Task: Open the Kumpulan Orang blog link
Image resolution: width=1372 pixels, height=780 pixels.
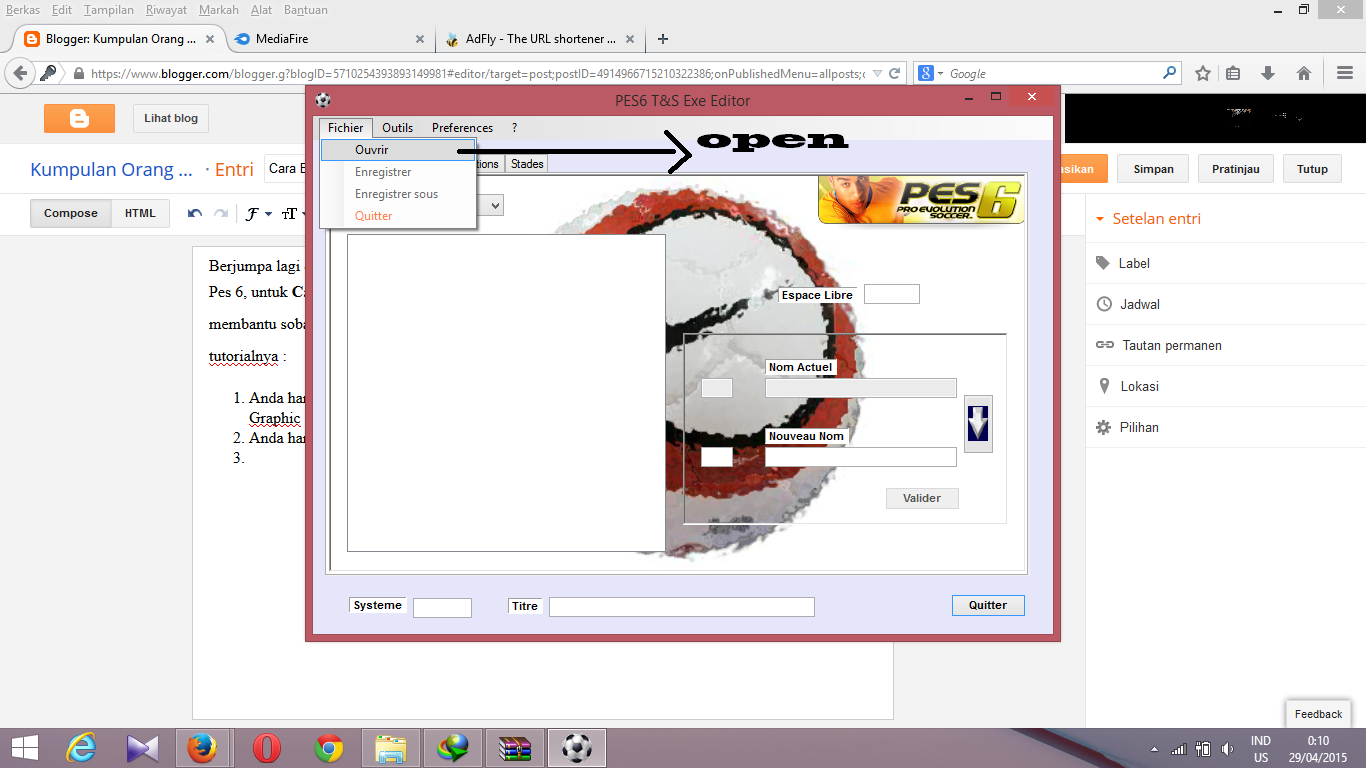Action: [111, 169]
